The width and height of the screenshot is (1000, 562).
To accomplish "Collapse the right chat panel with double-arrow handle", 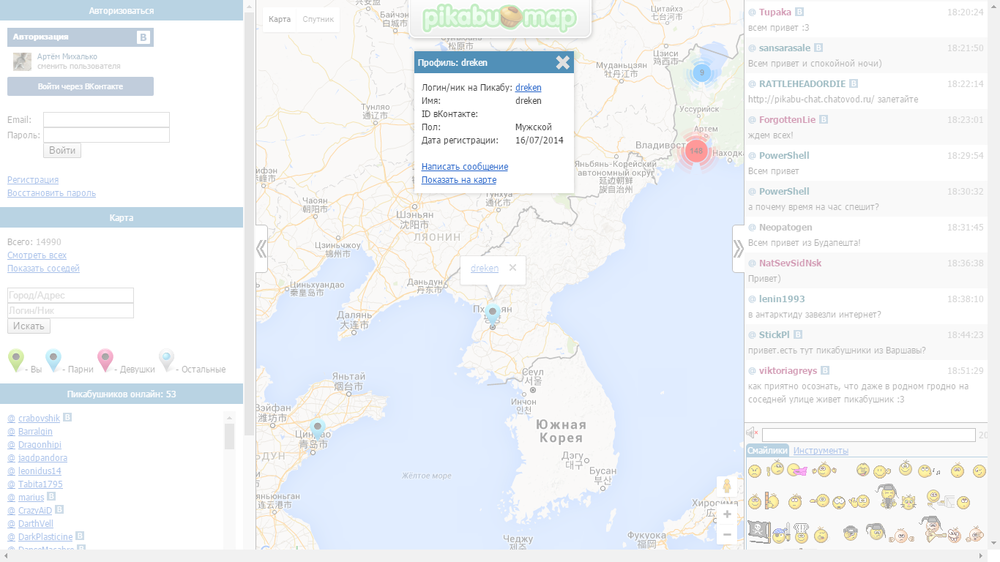I will click(738, 249).
